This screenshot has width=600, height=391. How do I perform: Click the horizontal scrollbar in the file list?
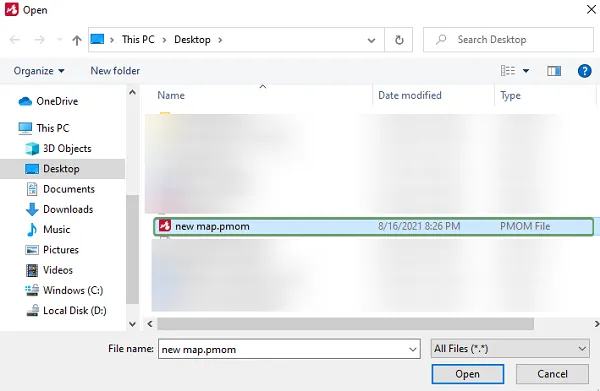tap(345, 324)
